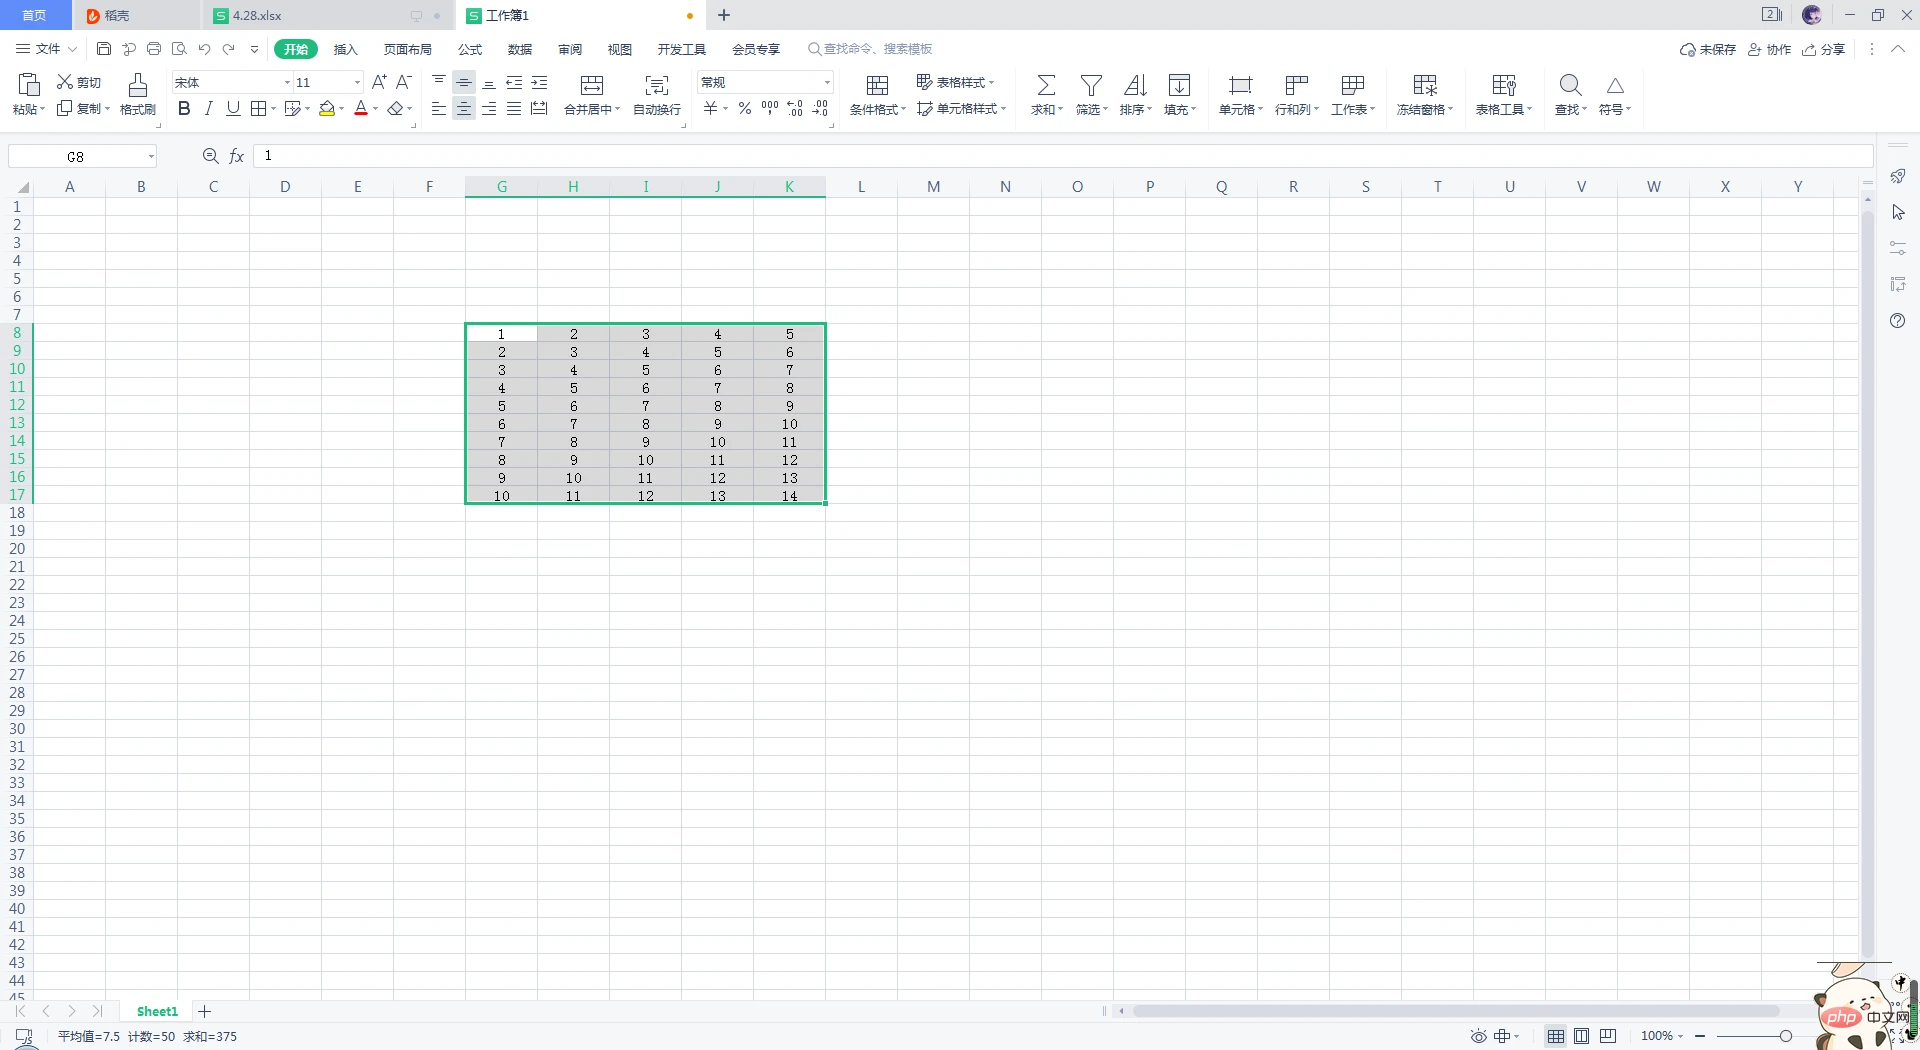
Task: Click the red font color swatch
Action: point(361,108)
